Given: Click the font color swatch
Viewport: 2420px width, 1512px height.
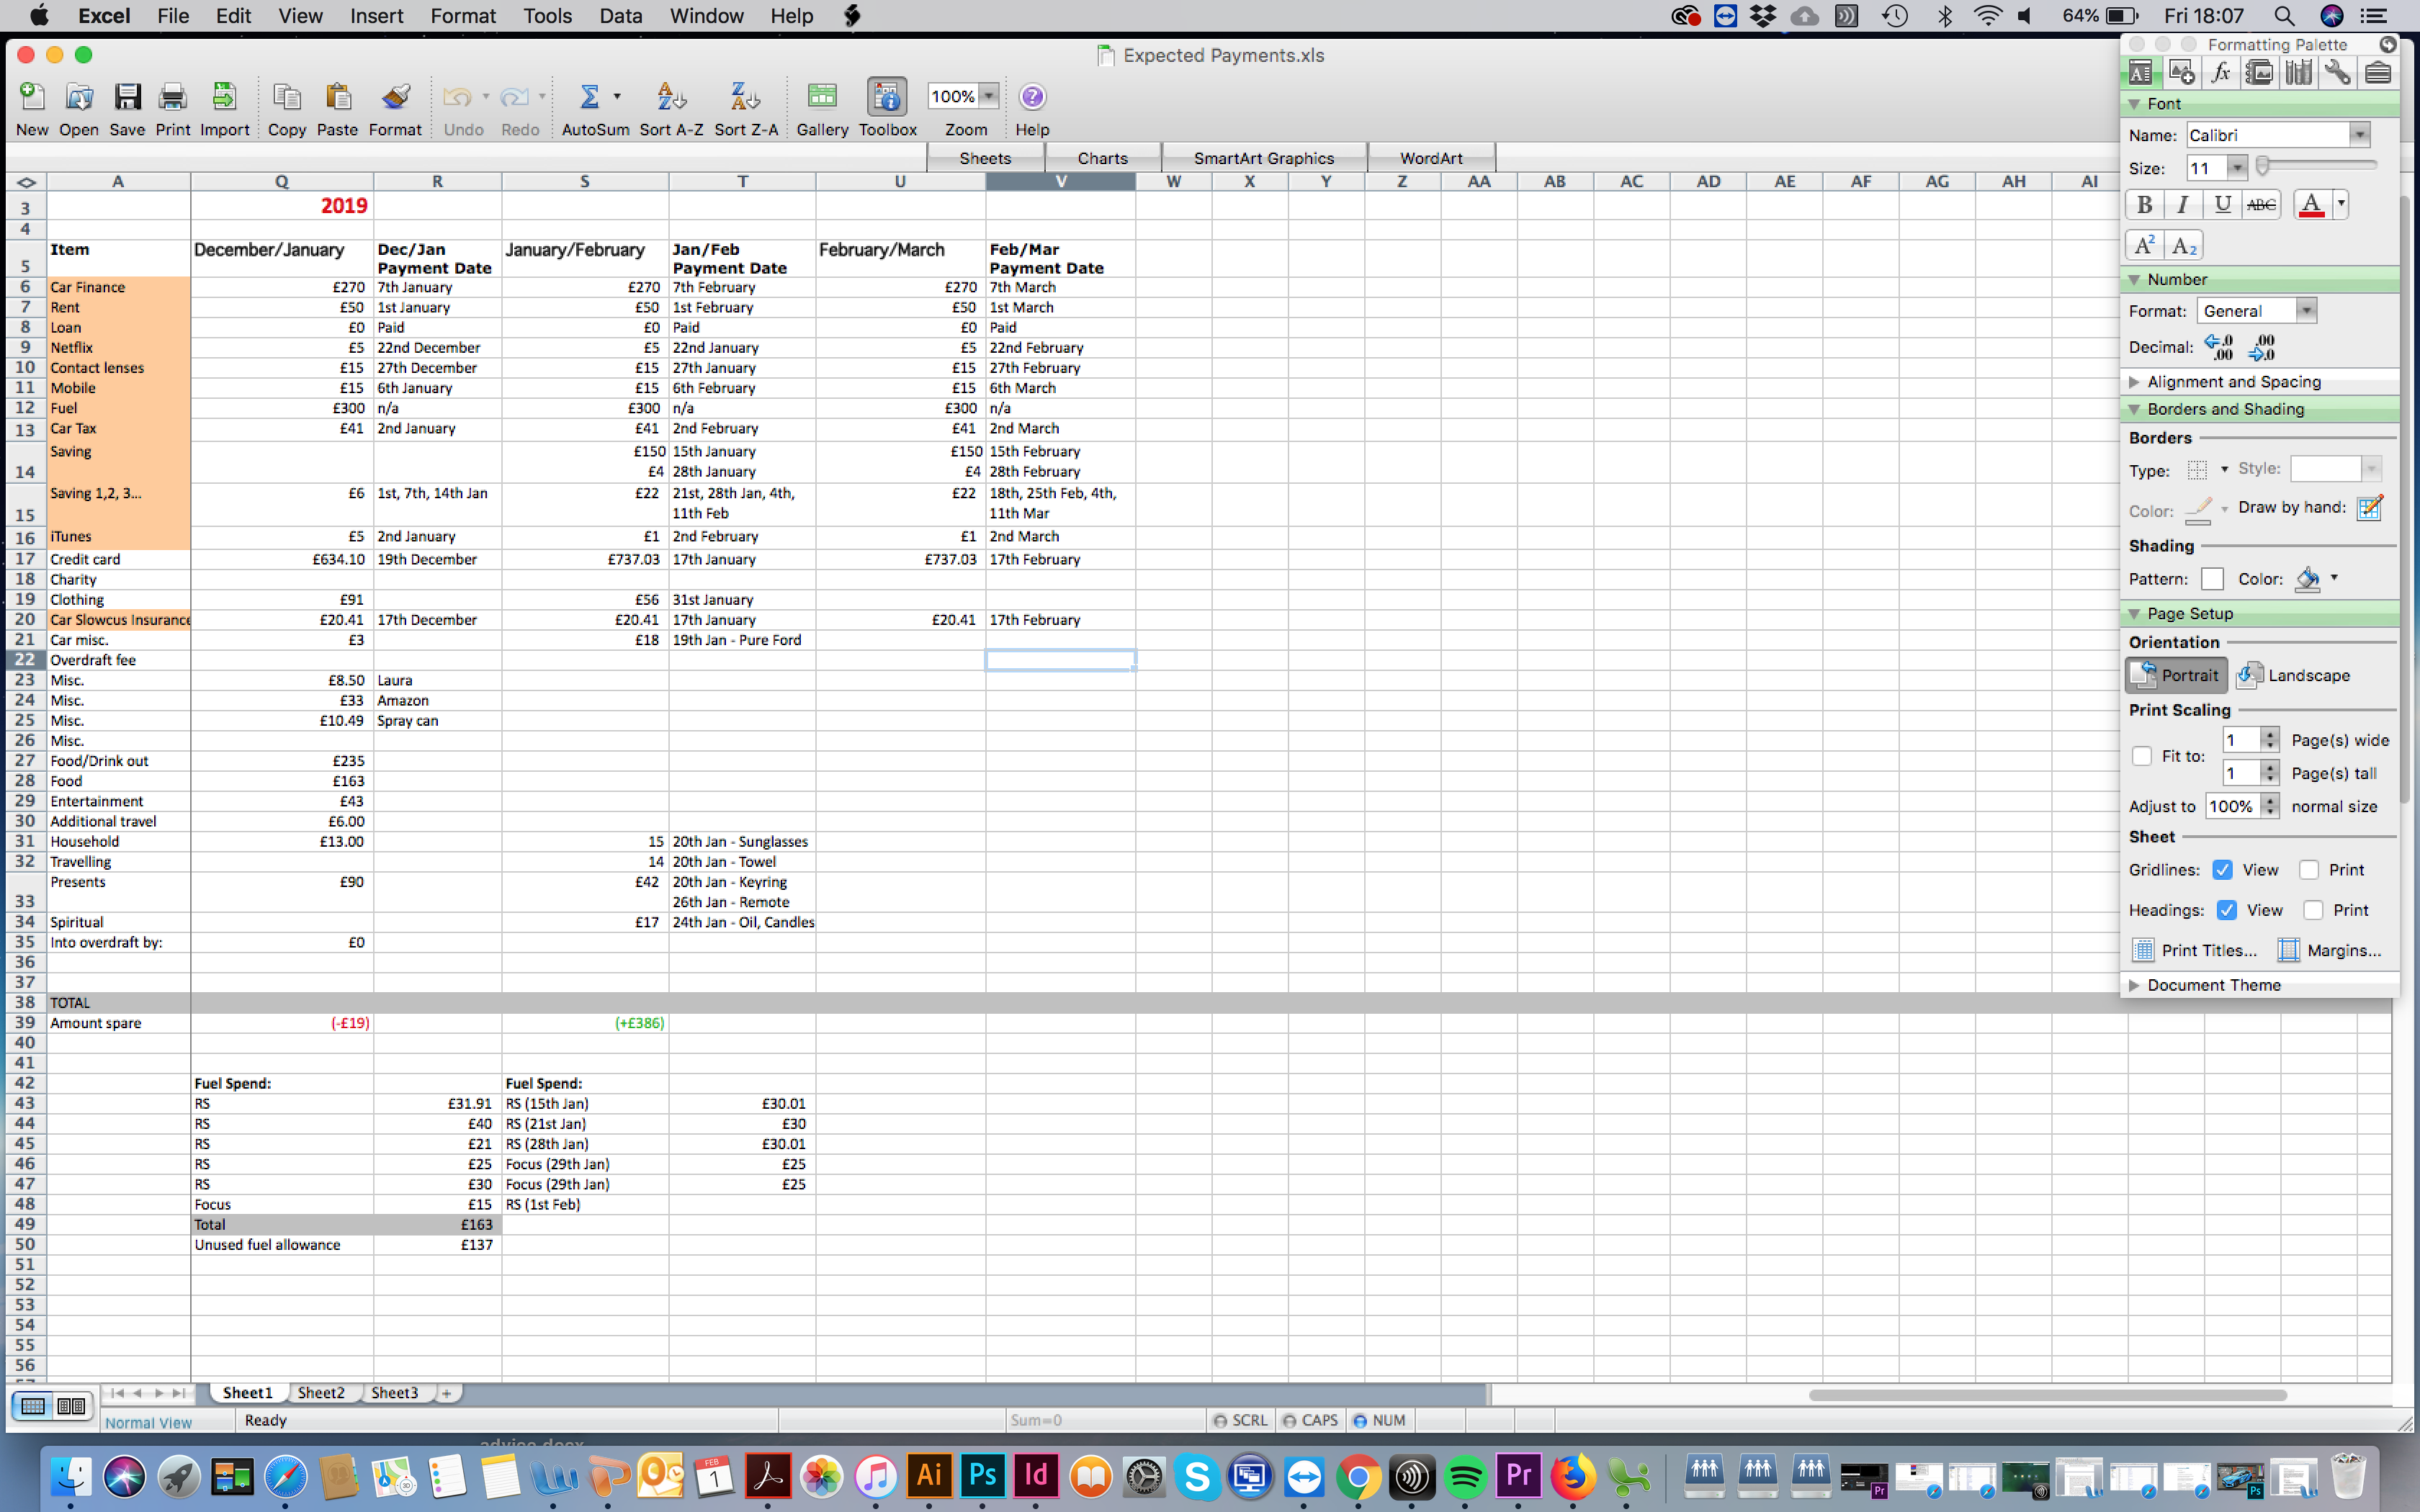Looking at the screenshot, I should 2311,205.
